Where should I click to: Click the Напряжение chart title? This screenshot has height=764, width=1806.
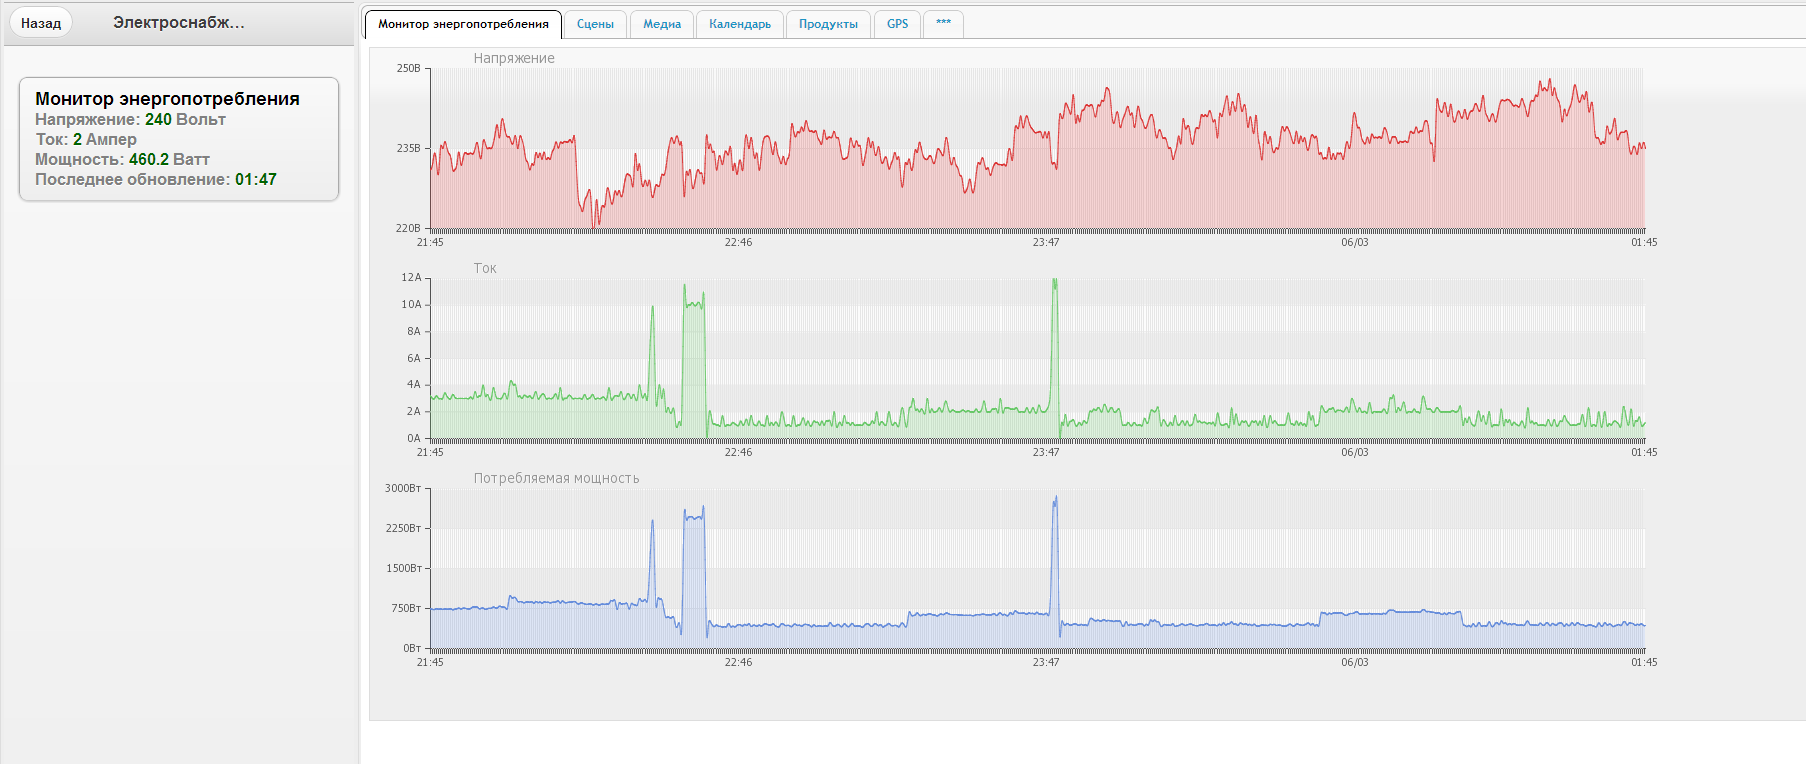tap(514, 58)
